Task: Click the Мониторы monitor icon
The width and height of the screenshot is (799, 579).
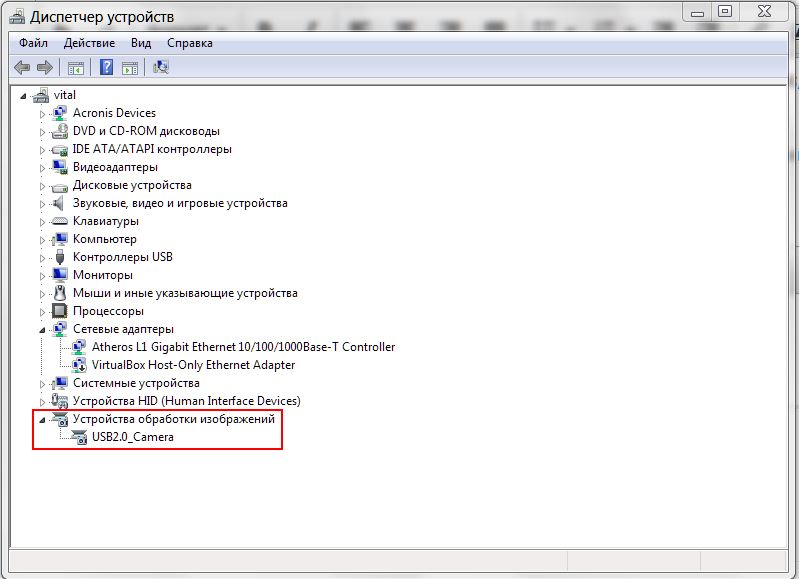Action: click(60, 275)
